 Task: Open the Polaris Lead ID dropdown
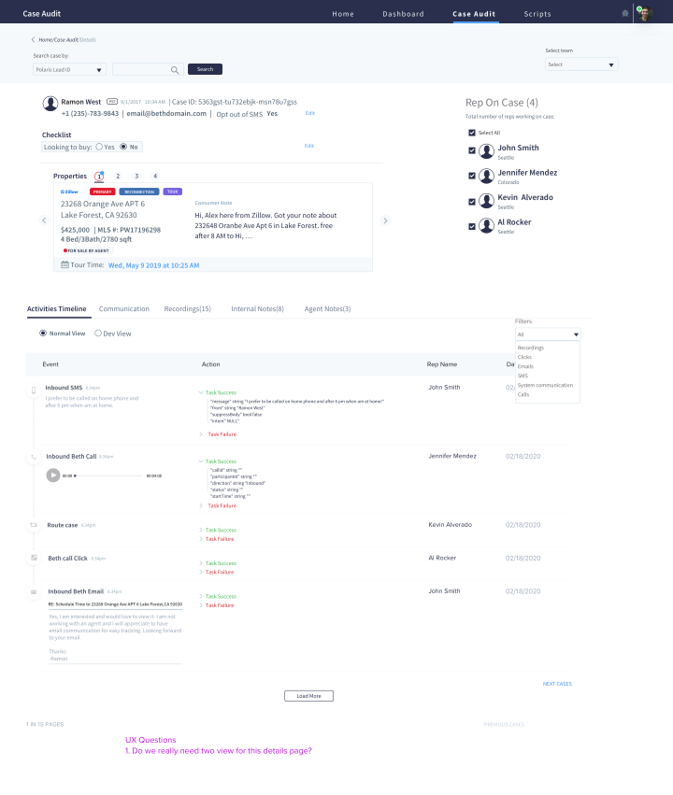coord(69,70)
